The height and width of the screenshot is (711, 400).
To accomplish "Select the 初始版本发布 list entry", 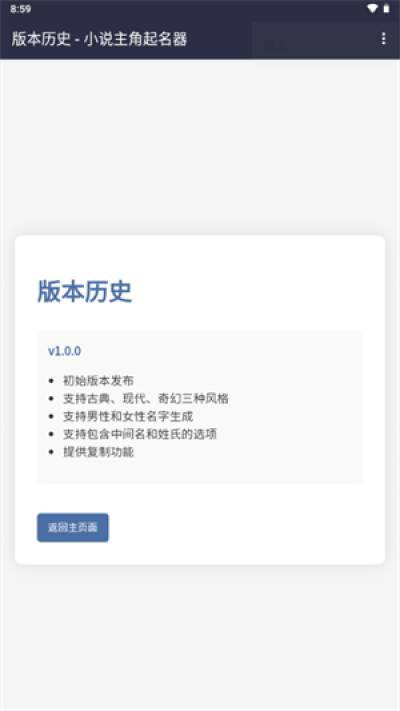I will [98, 381].
